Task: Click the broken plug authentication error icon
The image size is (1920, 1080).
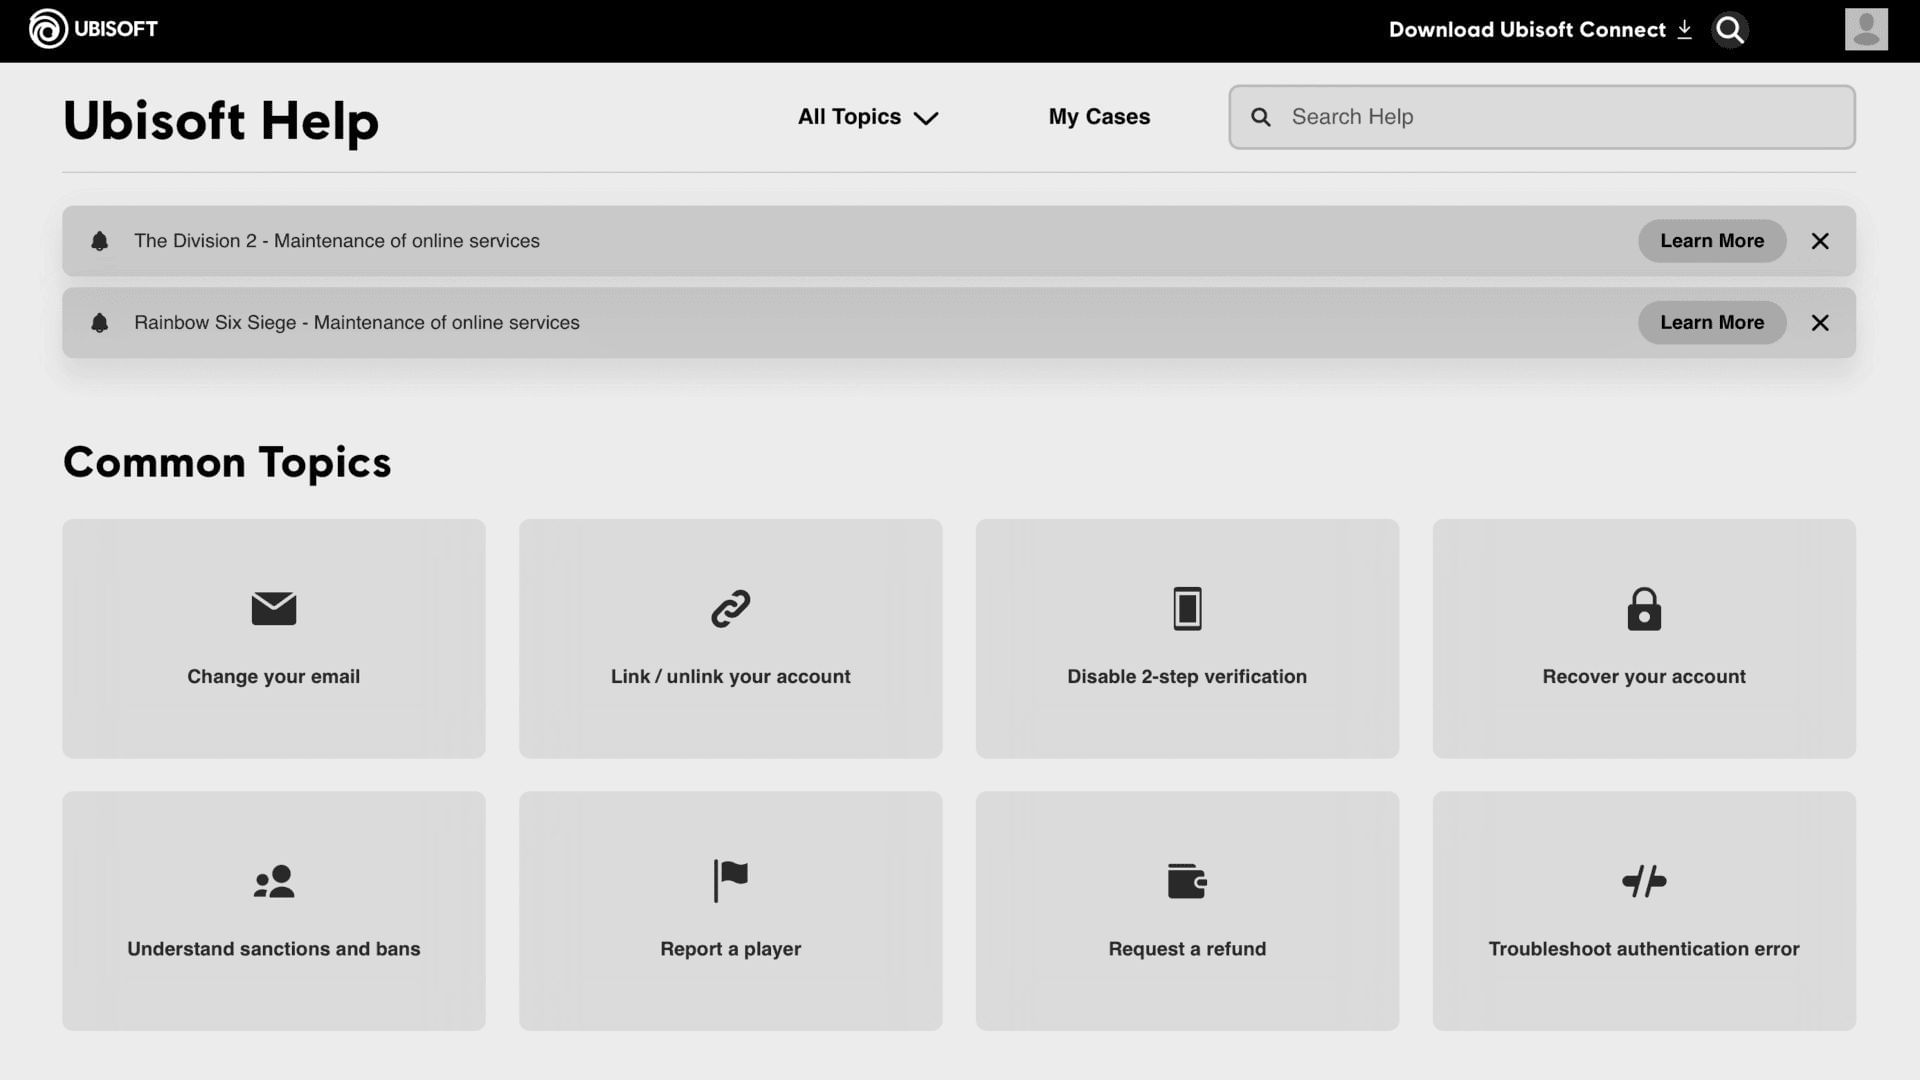Action: [1643, 881]
